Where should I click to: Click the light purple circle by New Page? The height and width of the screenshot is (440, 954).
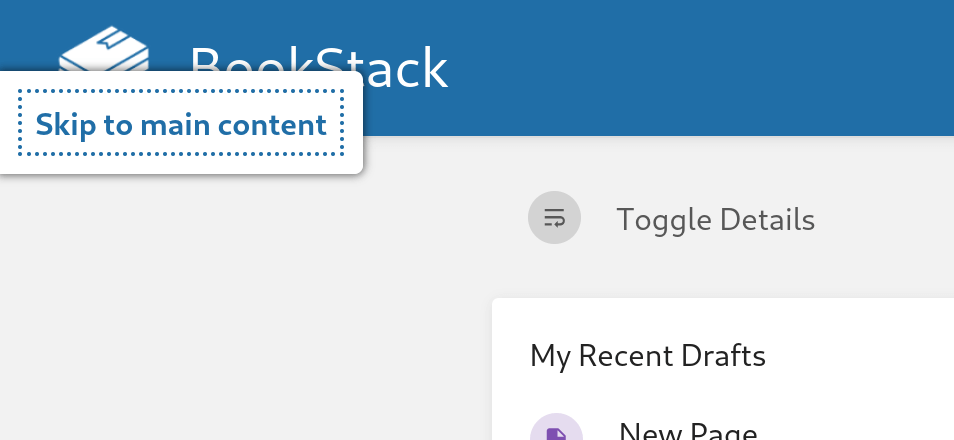pos(556,427)
